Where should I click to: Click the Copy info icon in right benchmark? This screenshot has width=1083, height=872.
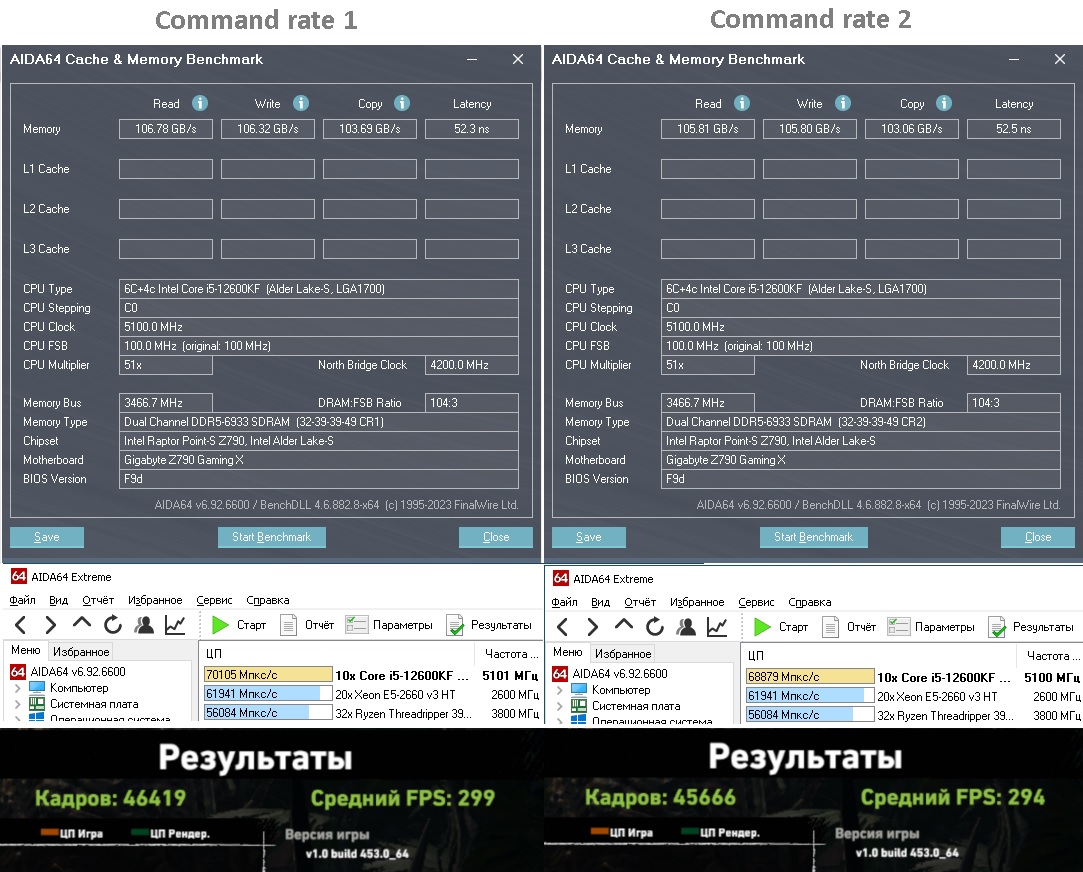tap(944, 103)
